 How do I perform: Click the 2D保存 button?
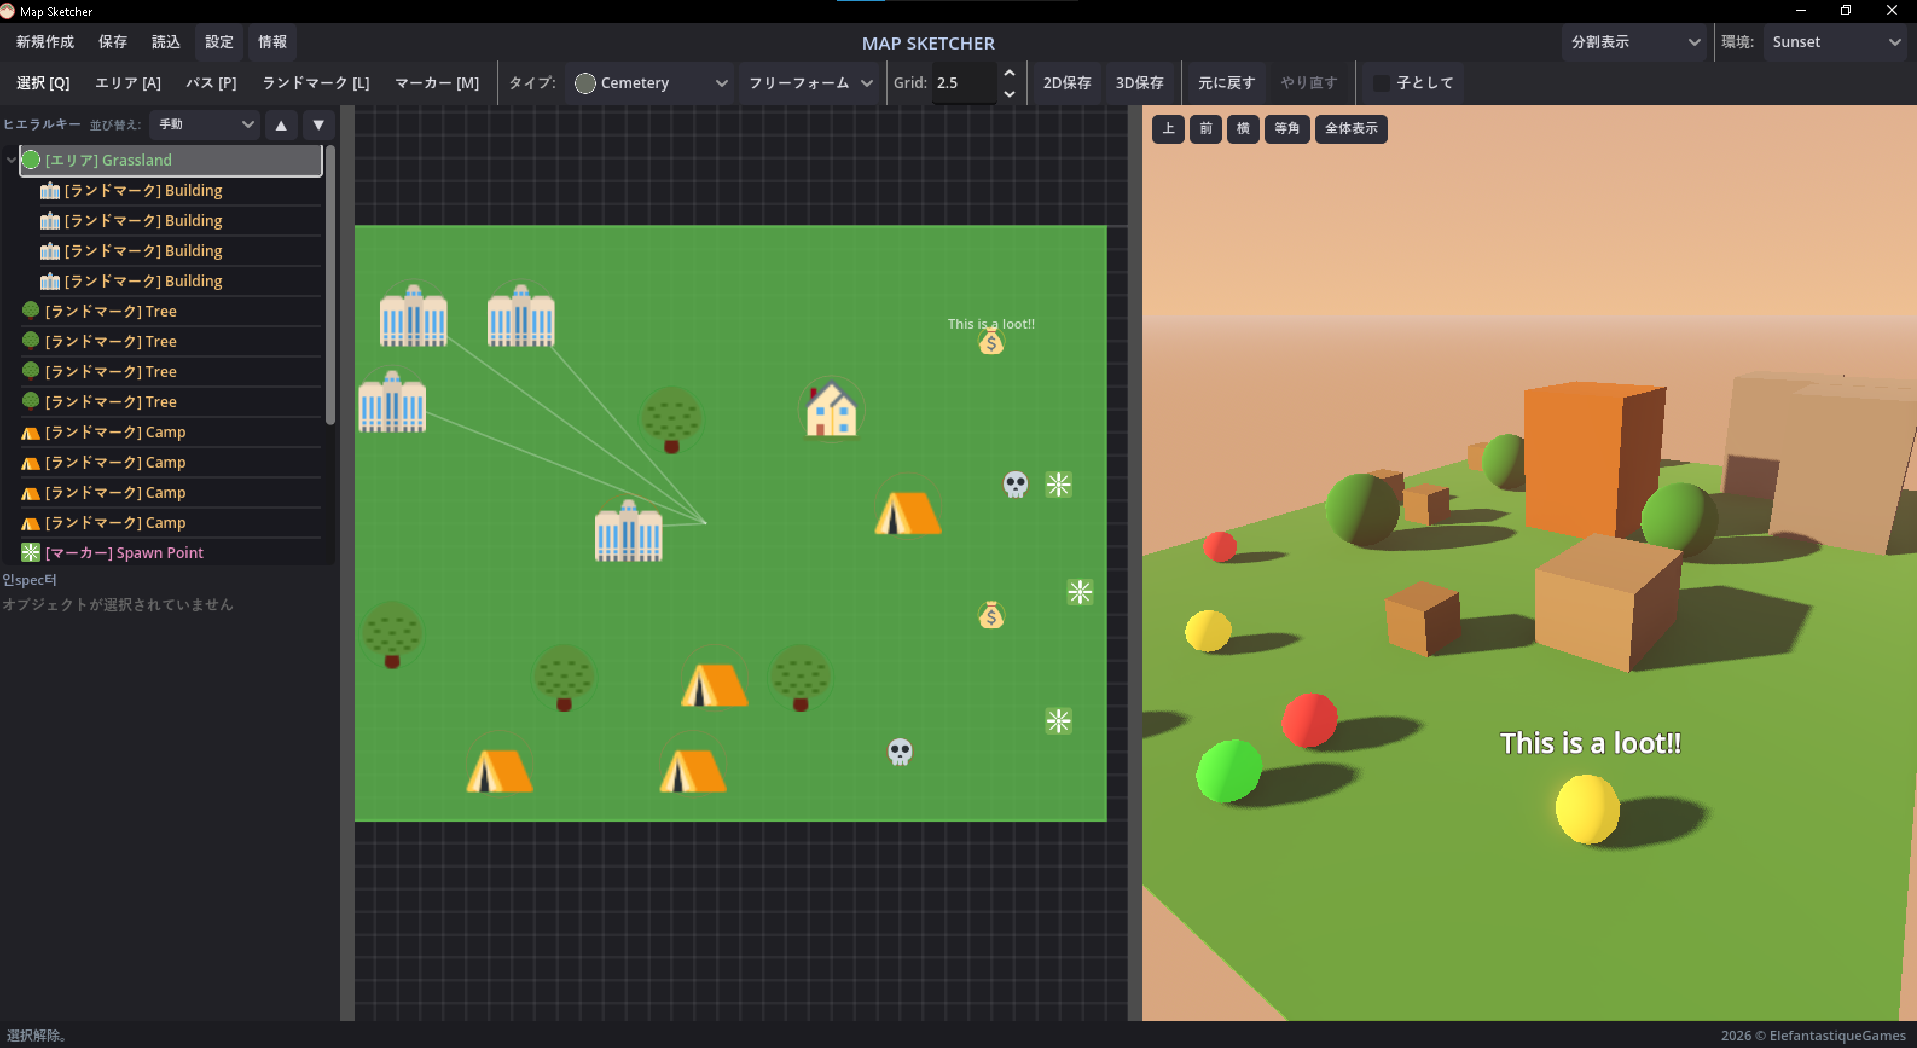coord(1067,83)
